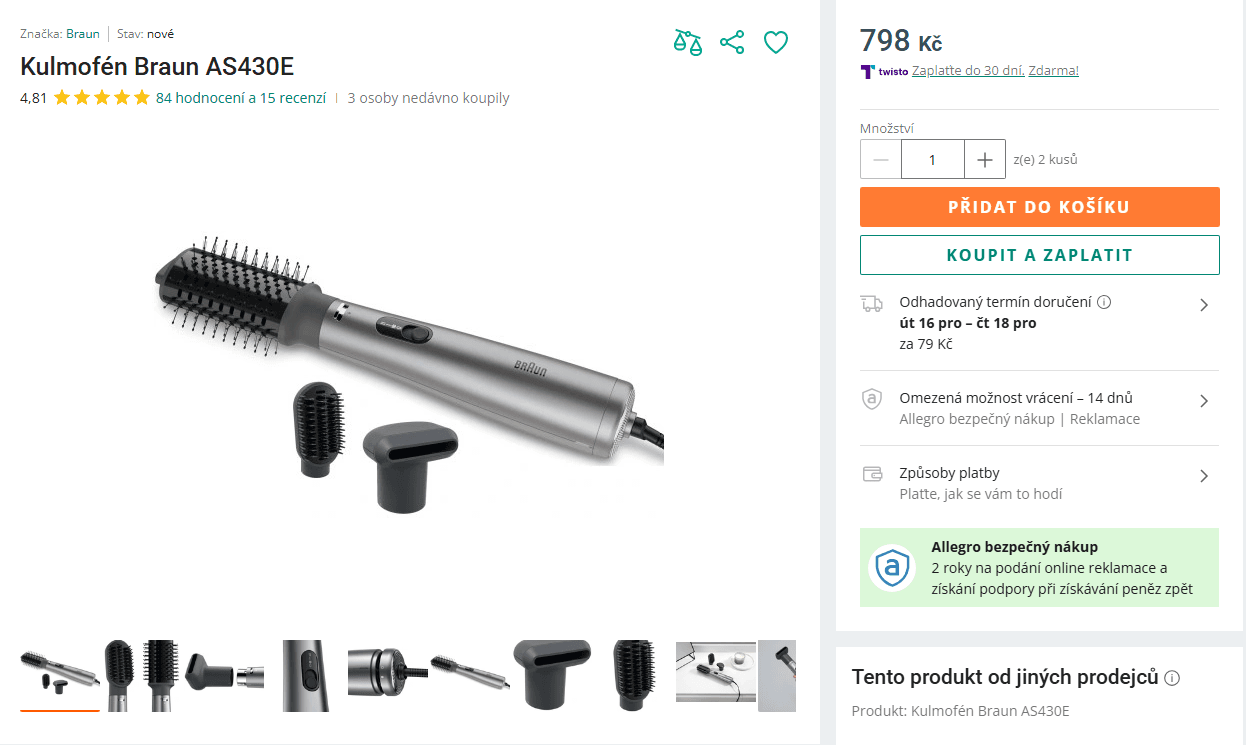This screenshot has height=745, width=1246.
Task: Open the 84 ratings and 15 reviews link
Action: [x=241, y=98]
